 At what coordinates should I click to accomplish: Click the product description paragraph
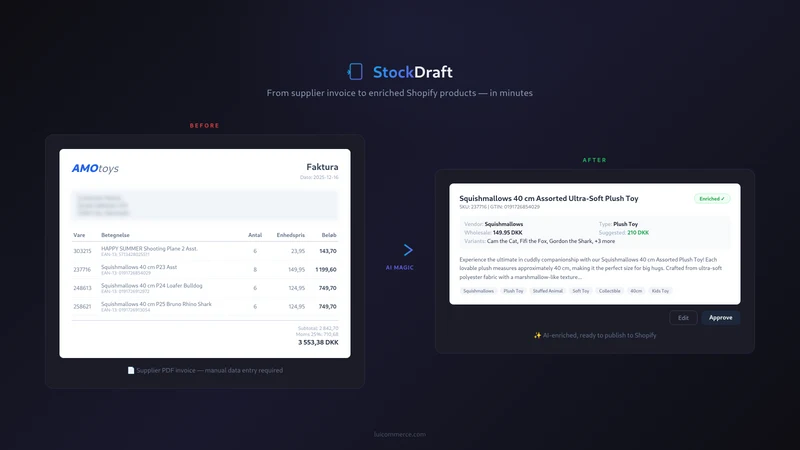[591, 268]
